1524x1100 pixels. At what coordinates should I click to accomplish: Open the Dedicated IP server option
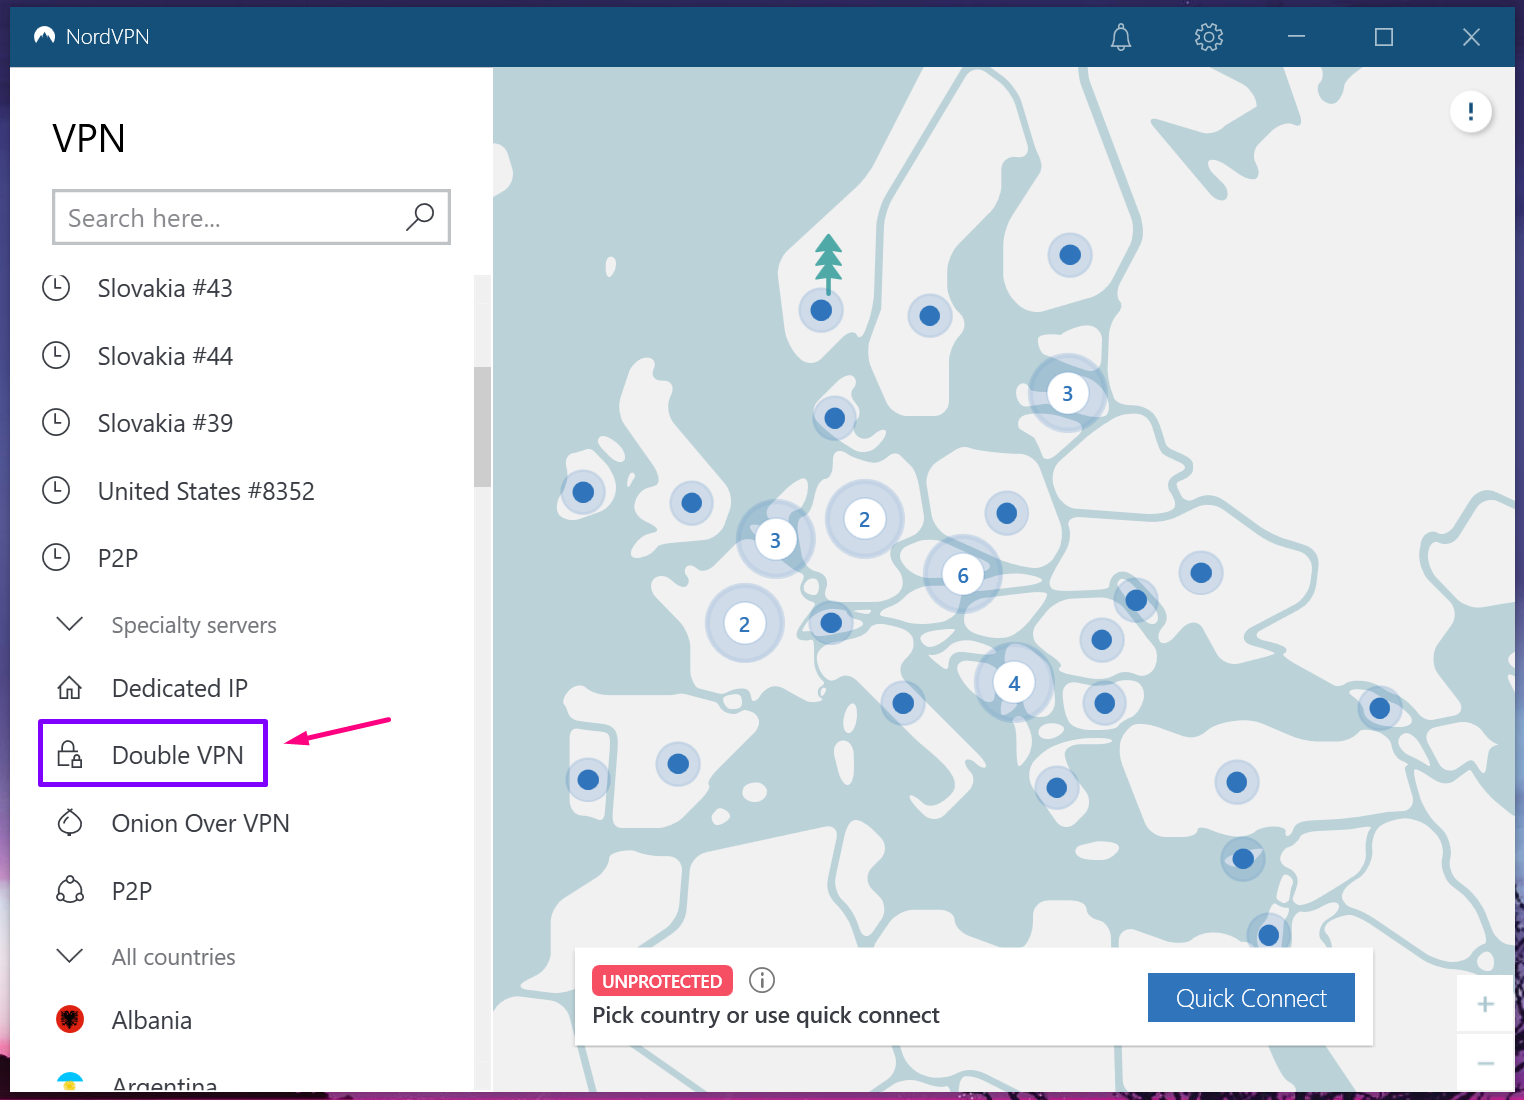point(179,688)
